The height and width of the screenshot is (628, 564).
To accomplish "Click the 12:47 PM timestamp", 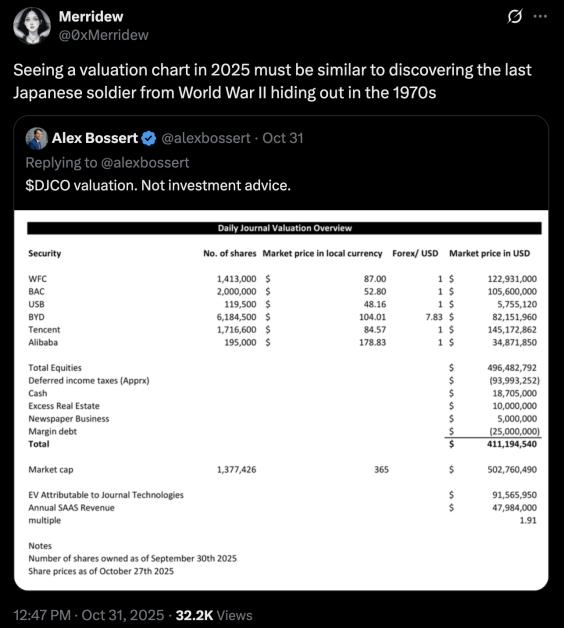I will click(x=42, y=615).
